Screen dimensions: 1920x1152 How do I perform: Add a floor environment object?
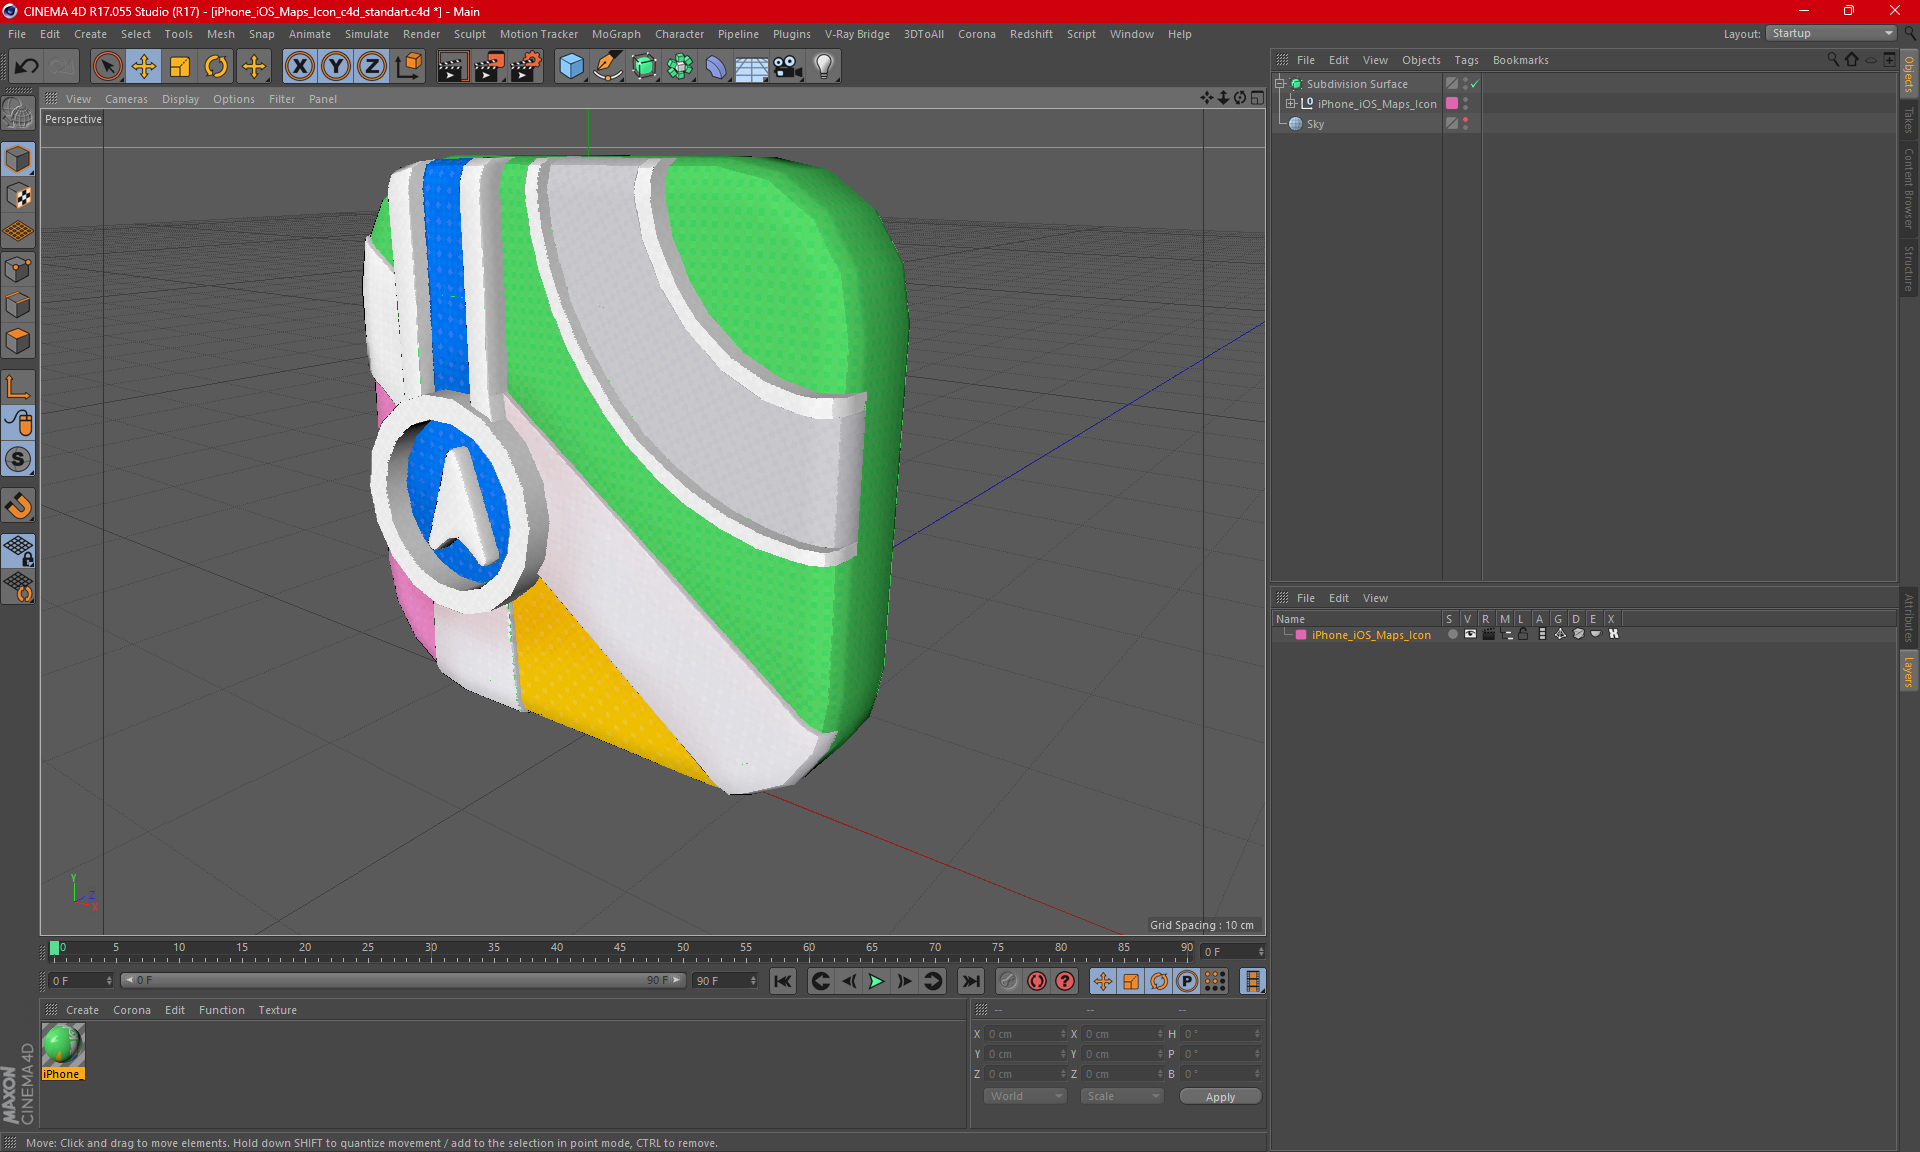click(x=752, y=67)
